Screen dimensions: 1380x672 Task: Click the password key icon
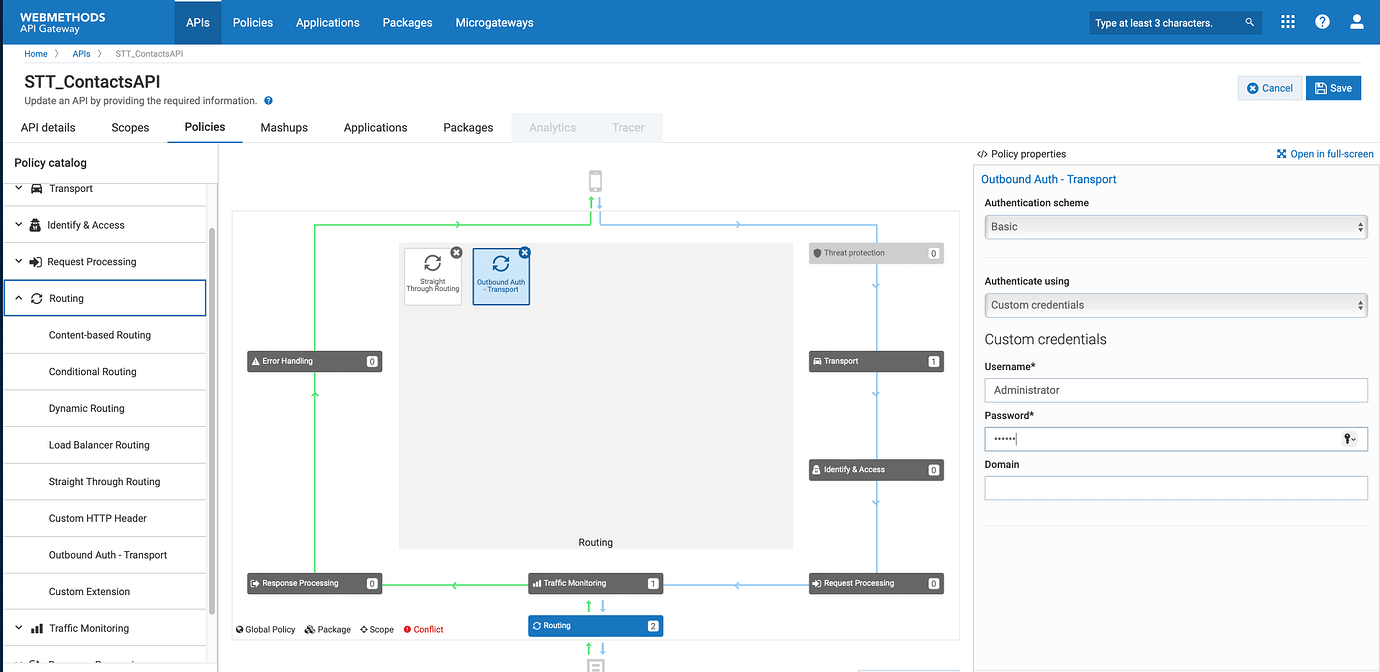[x=1349, y=439]
